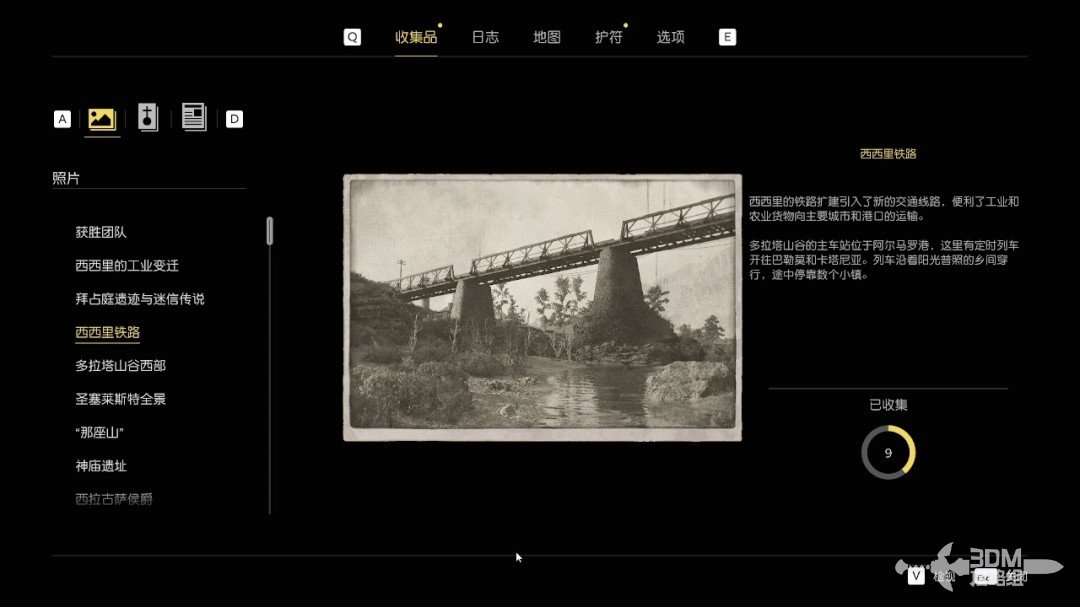Select the 西西里铁路 list entry
This screenshot has height=607, width=1080.
[x=107, y=332]
